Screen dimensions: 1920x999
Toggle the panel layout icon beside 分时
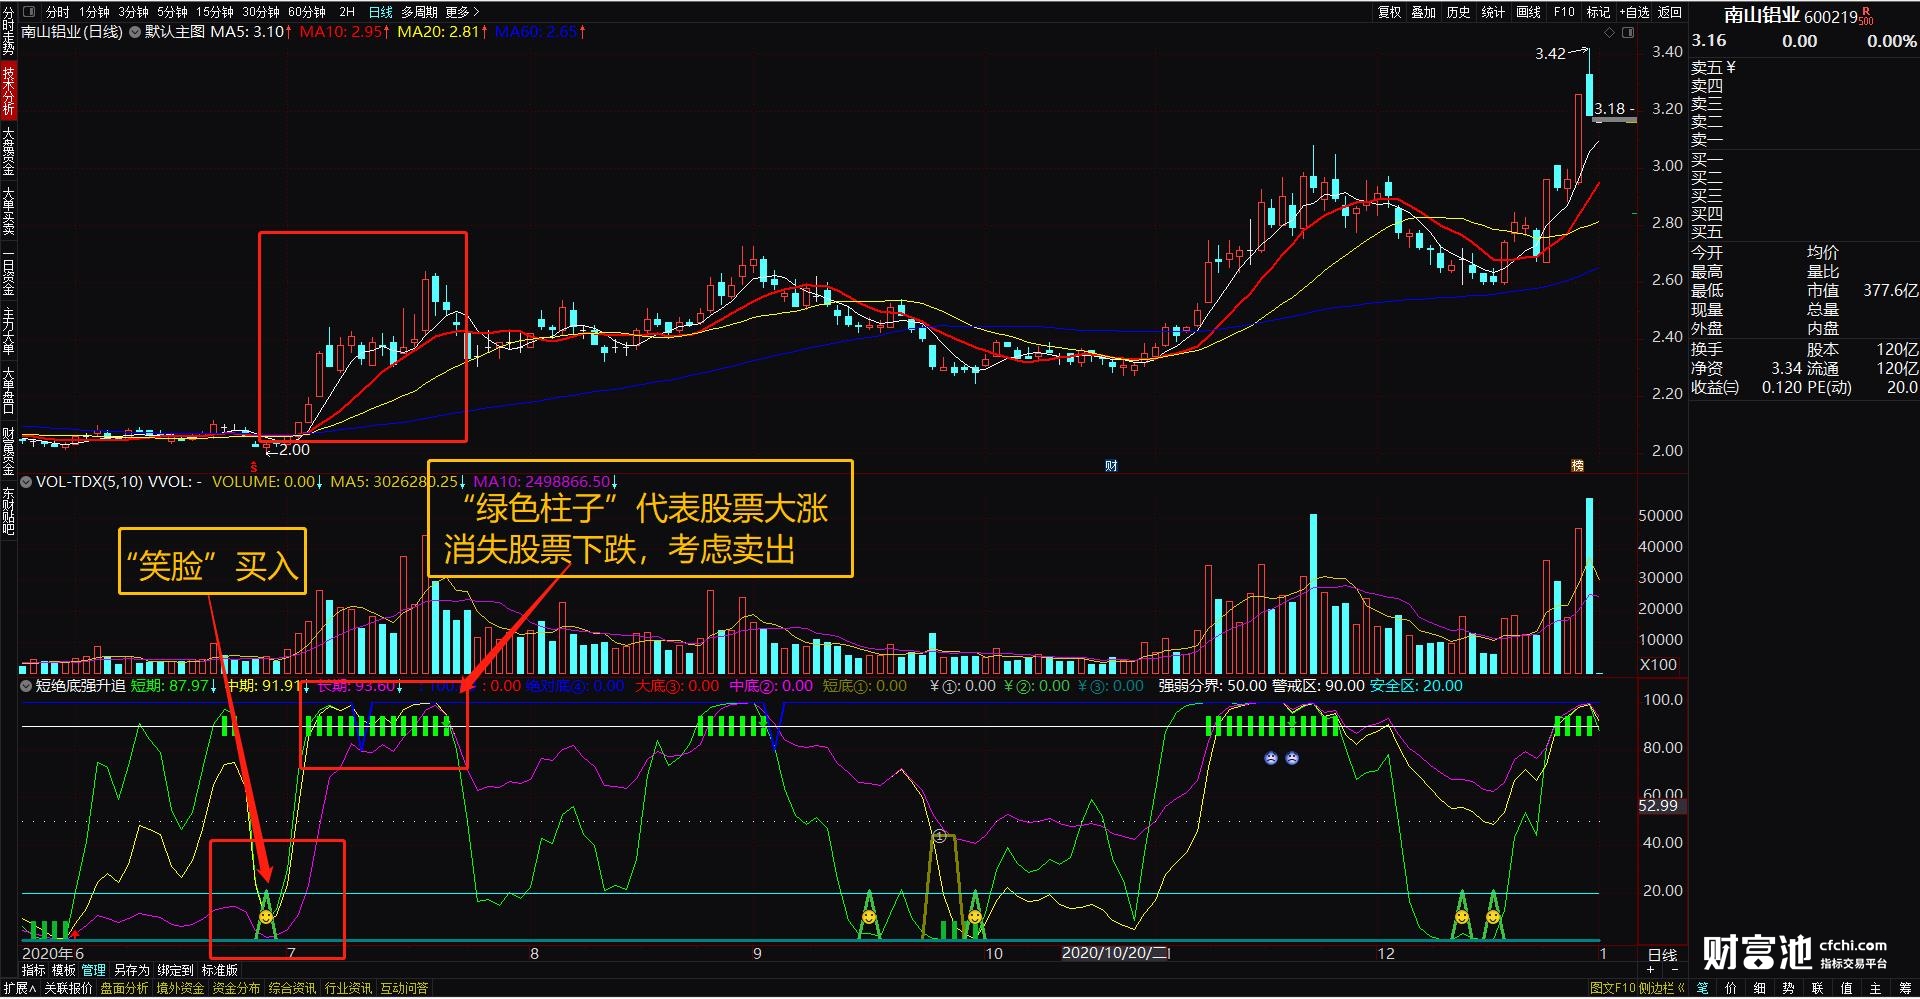[x=28, y=12]
